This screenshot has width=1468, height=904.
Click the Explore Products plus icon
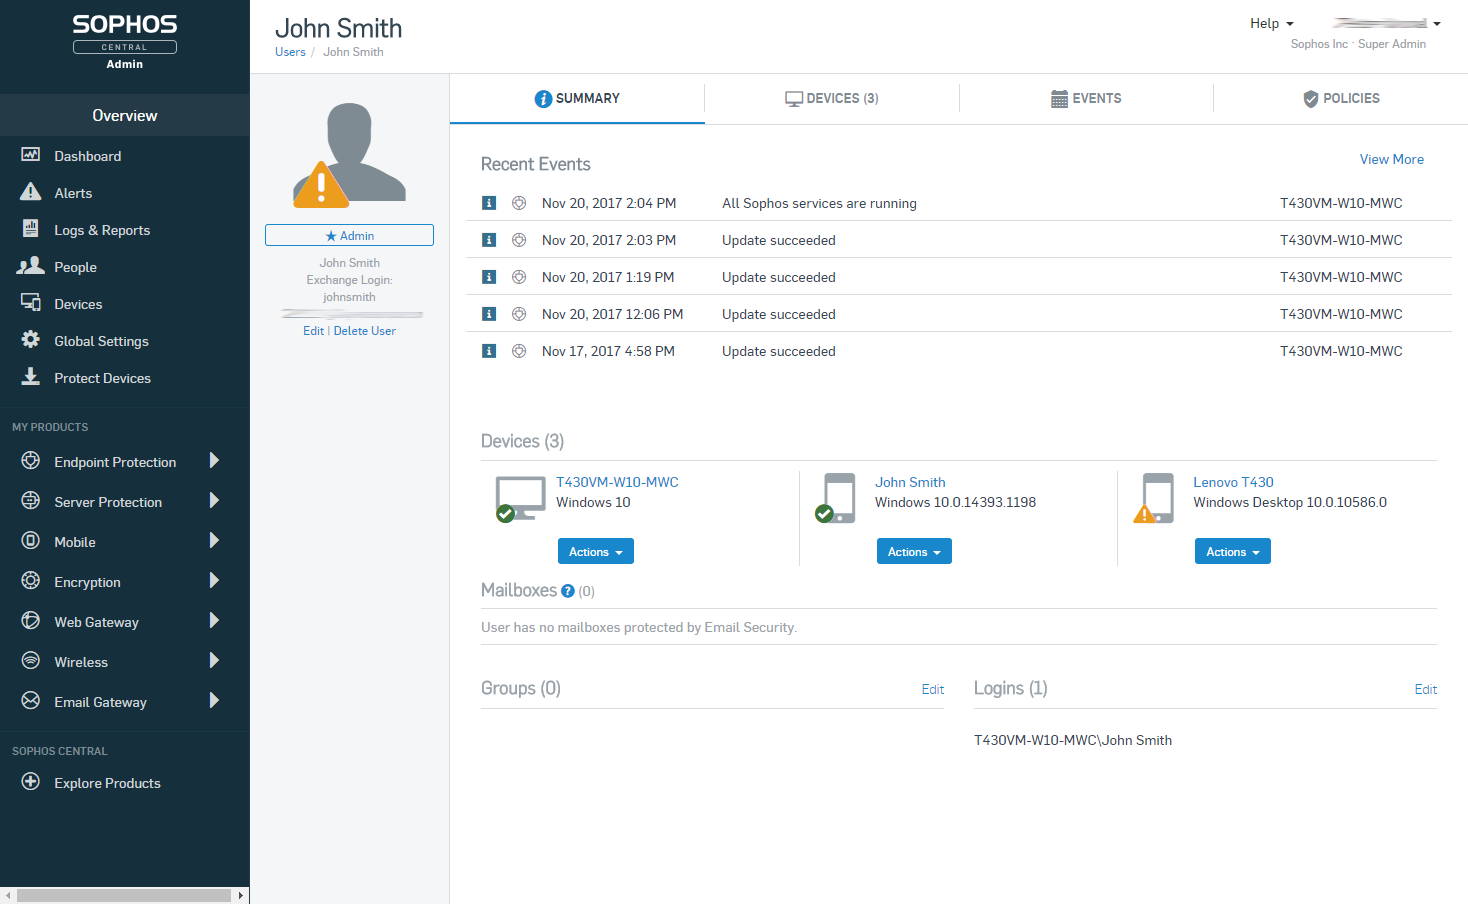tap(31, 782)
